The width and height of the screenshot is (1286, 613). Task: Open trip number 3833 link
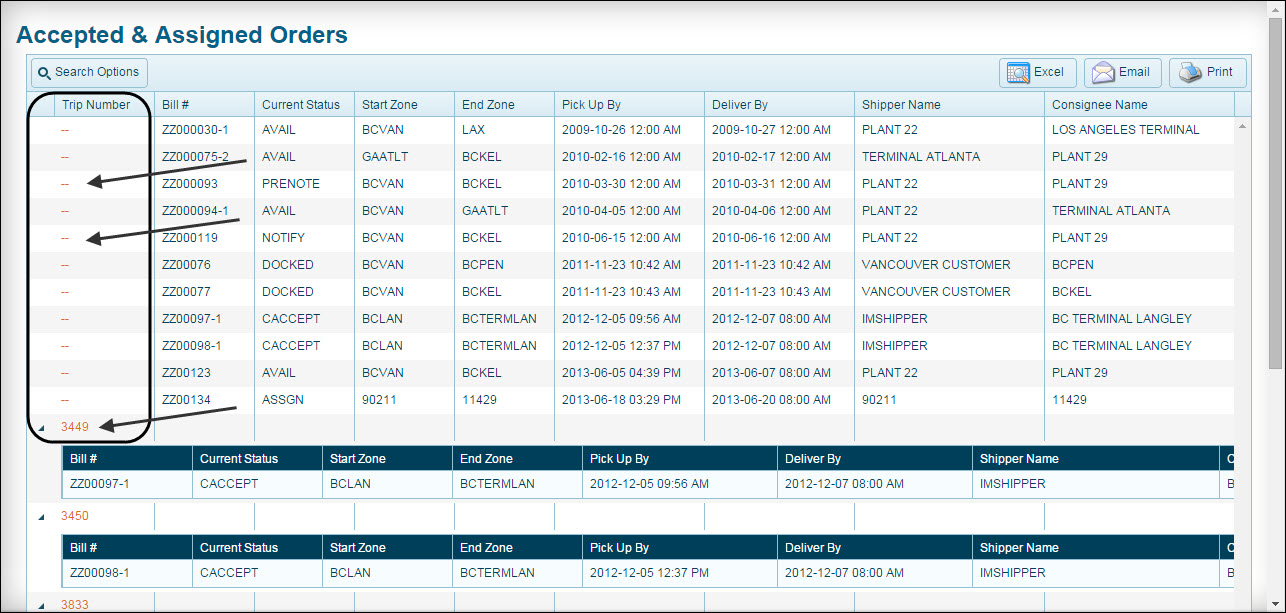[x=75, y=605]
